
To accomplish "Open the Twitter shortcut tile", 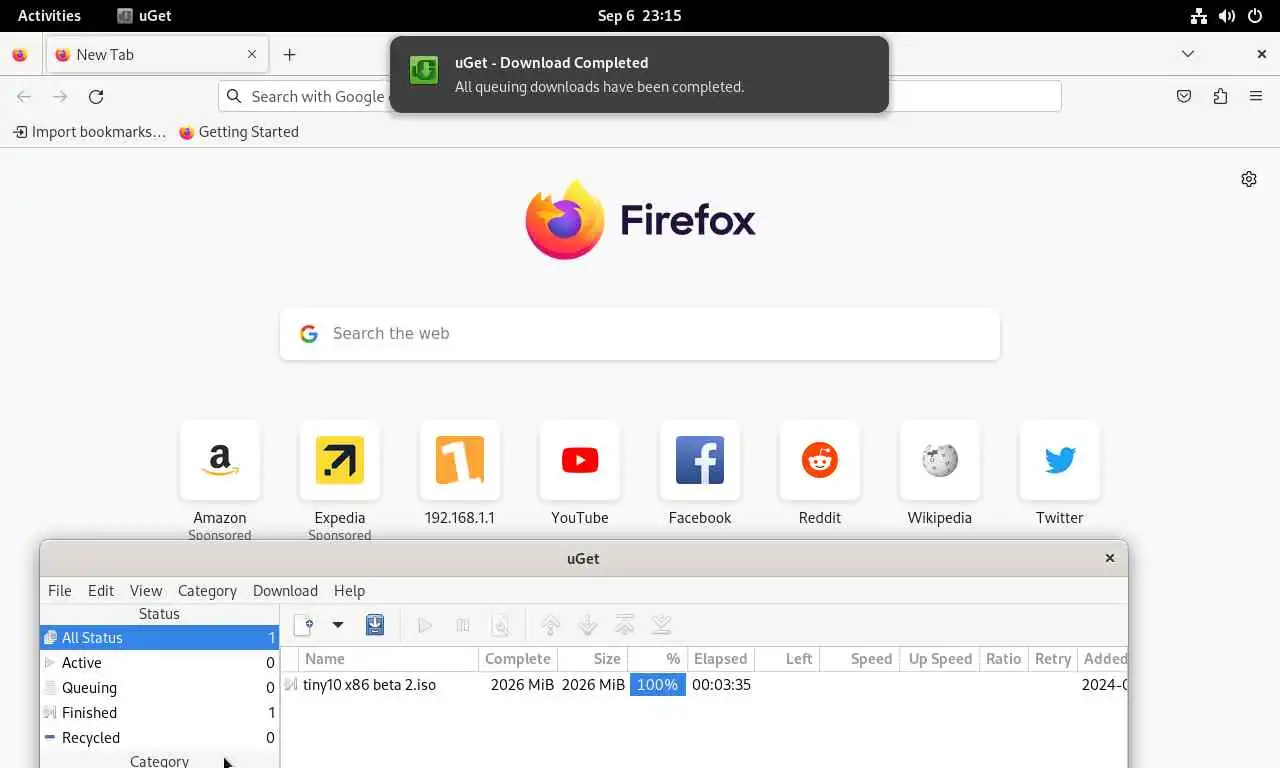I will (1060, 460).
